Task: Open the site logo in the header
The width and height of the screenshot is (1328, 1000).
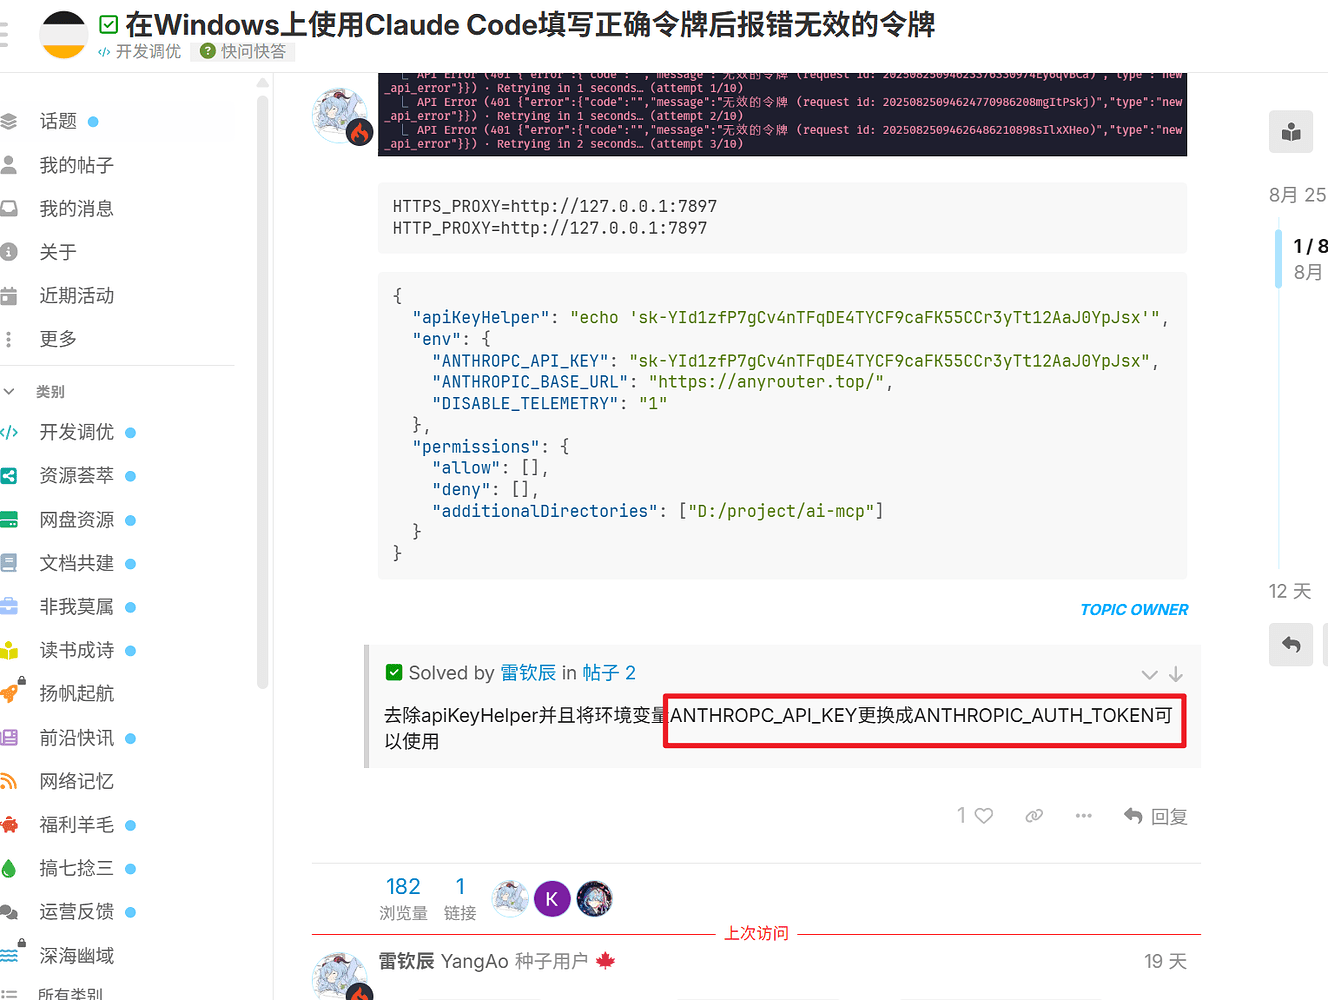Action: (x=63, y=35)
